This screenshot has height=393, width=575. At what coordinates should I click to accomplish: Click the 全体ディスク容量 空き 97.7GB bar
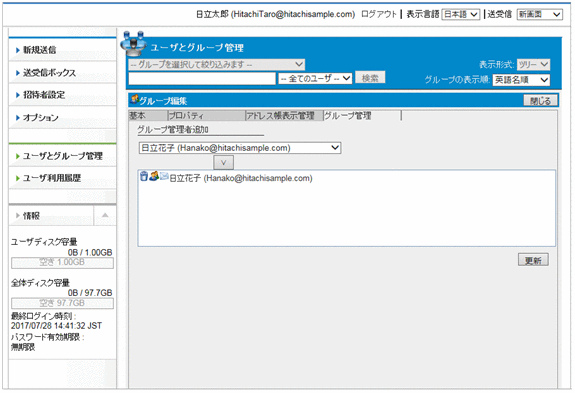(62, 303)
